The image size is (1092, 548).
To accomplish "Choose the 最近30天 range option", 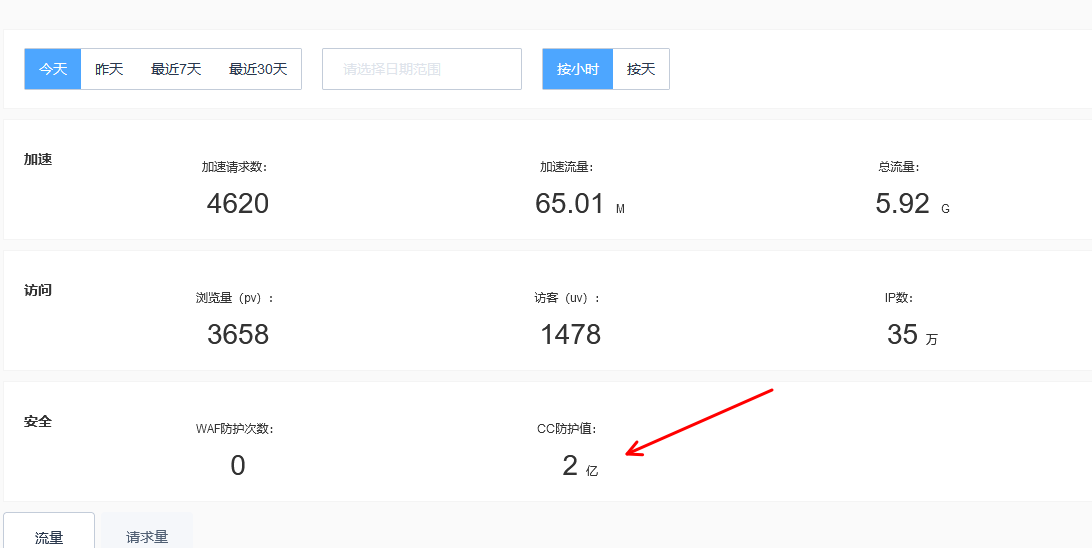I will pyautogui.click(x=258, y=69).
